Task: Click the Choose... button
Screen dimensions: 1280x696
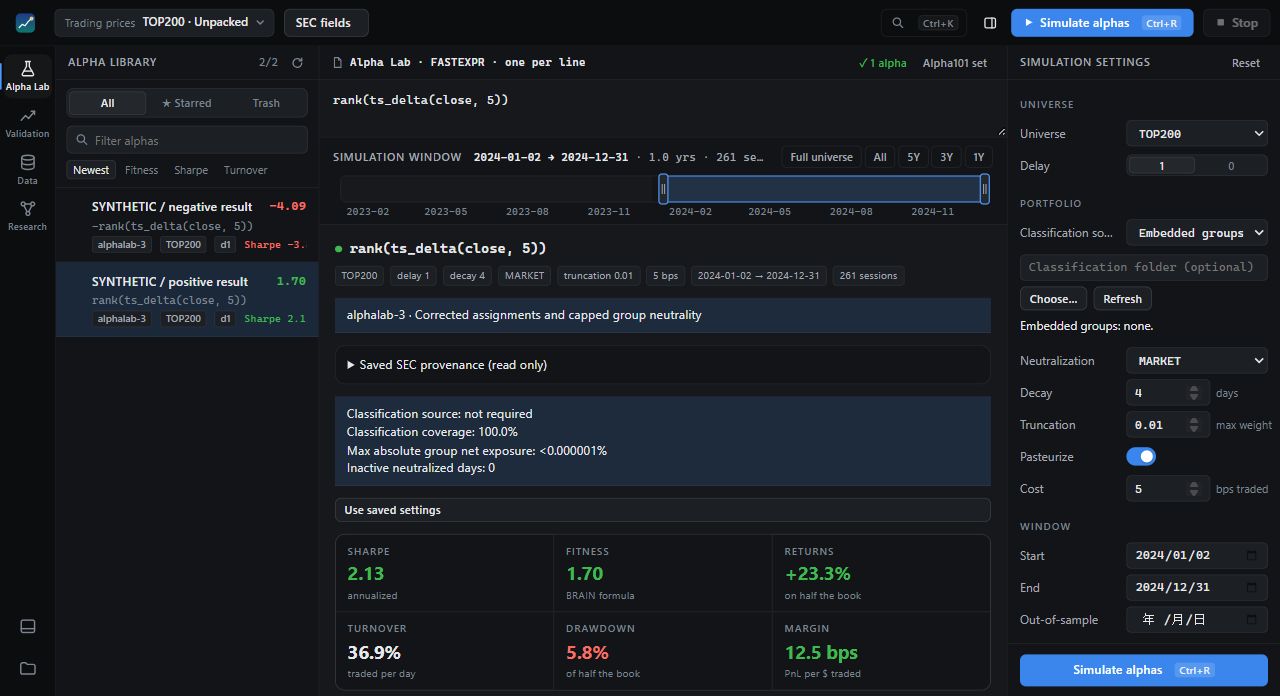Action: pyautogui.click(x=1053, y=299)
